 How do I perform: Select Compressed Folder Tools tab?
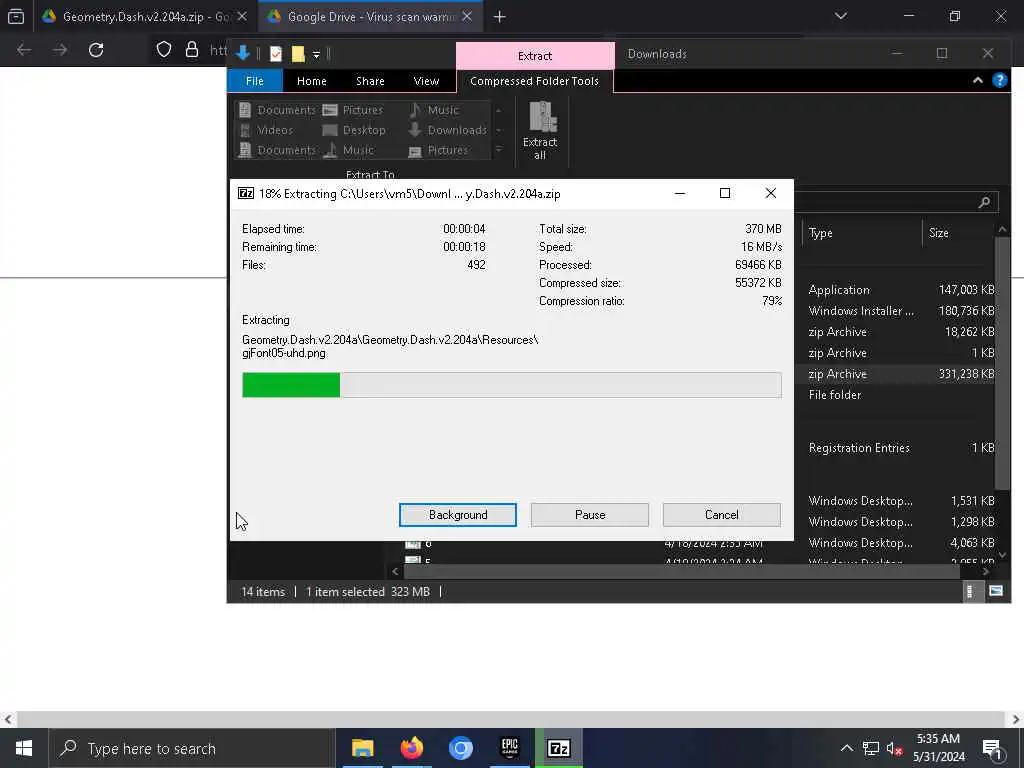point(534,81)
